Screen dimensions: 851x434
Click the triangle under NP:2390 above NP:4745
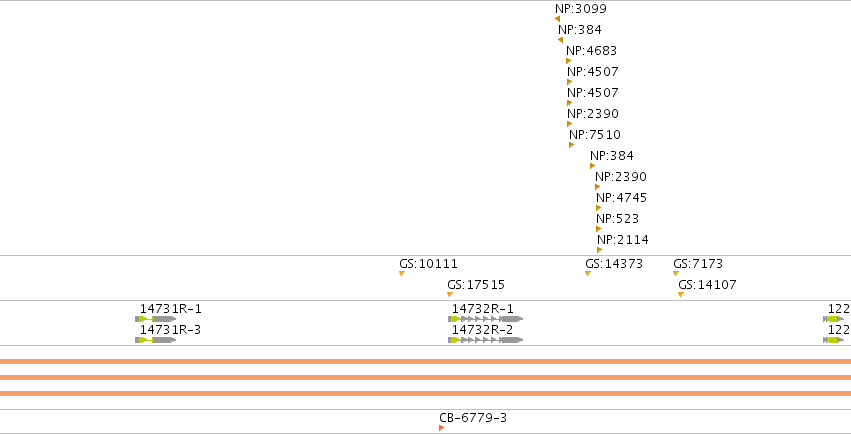pos(598,187)
